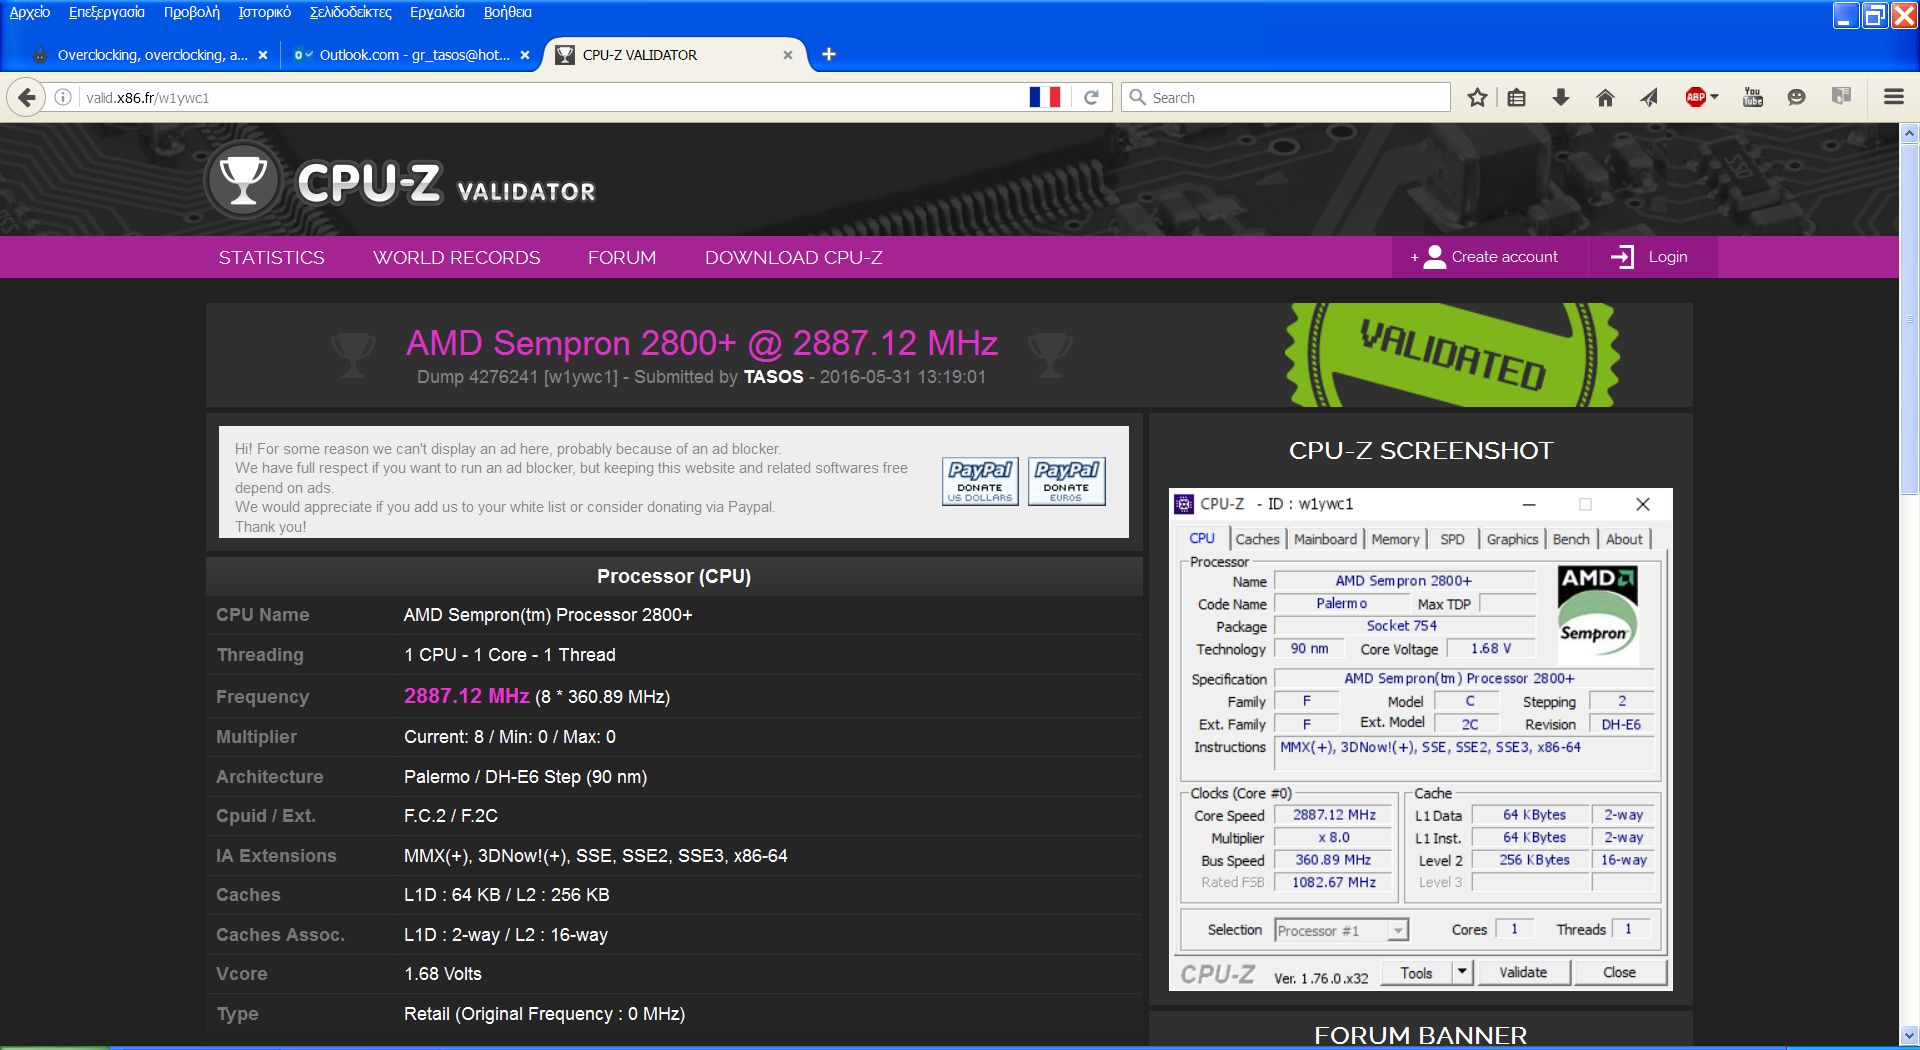Open the Σελιδοδείκτες menu
Image resolution: width=1920 pixels, height=1050 pixels.
(351, 12)
